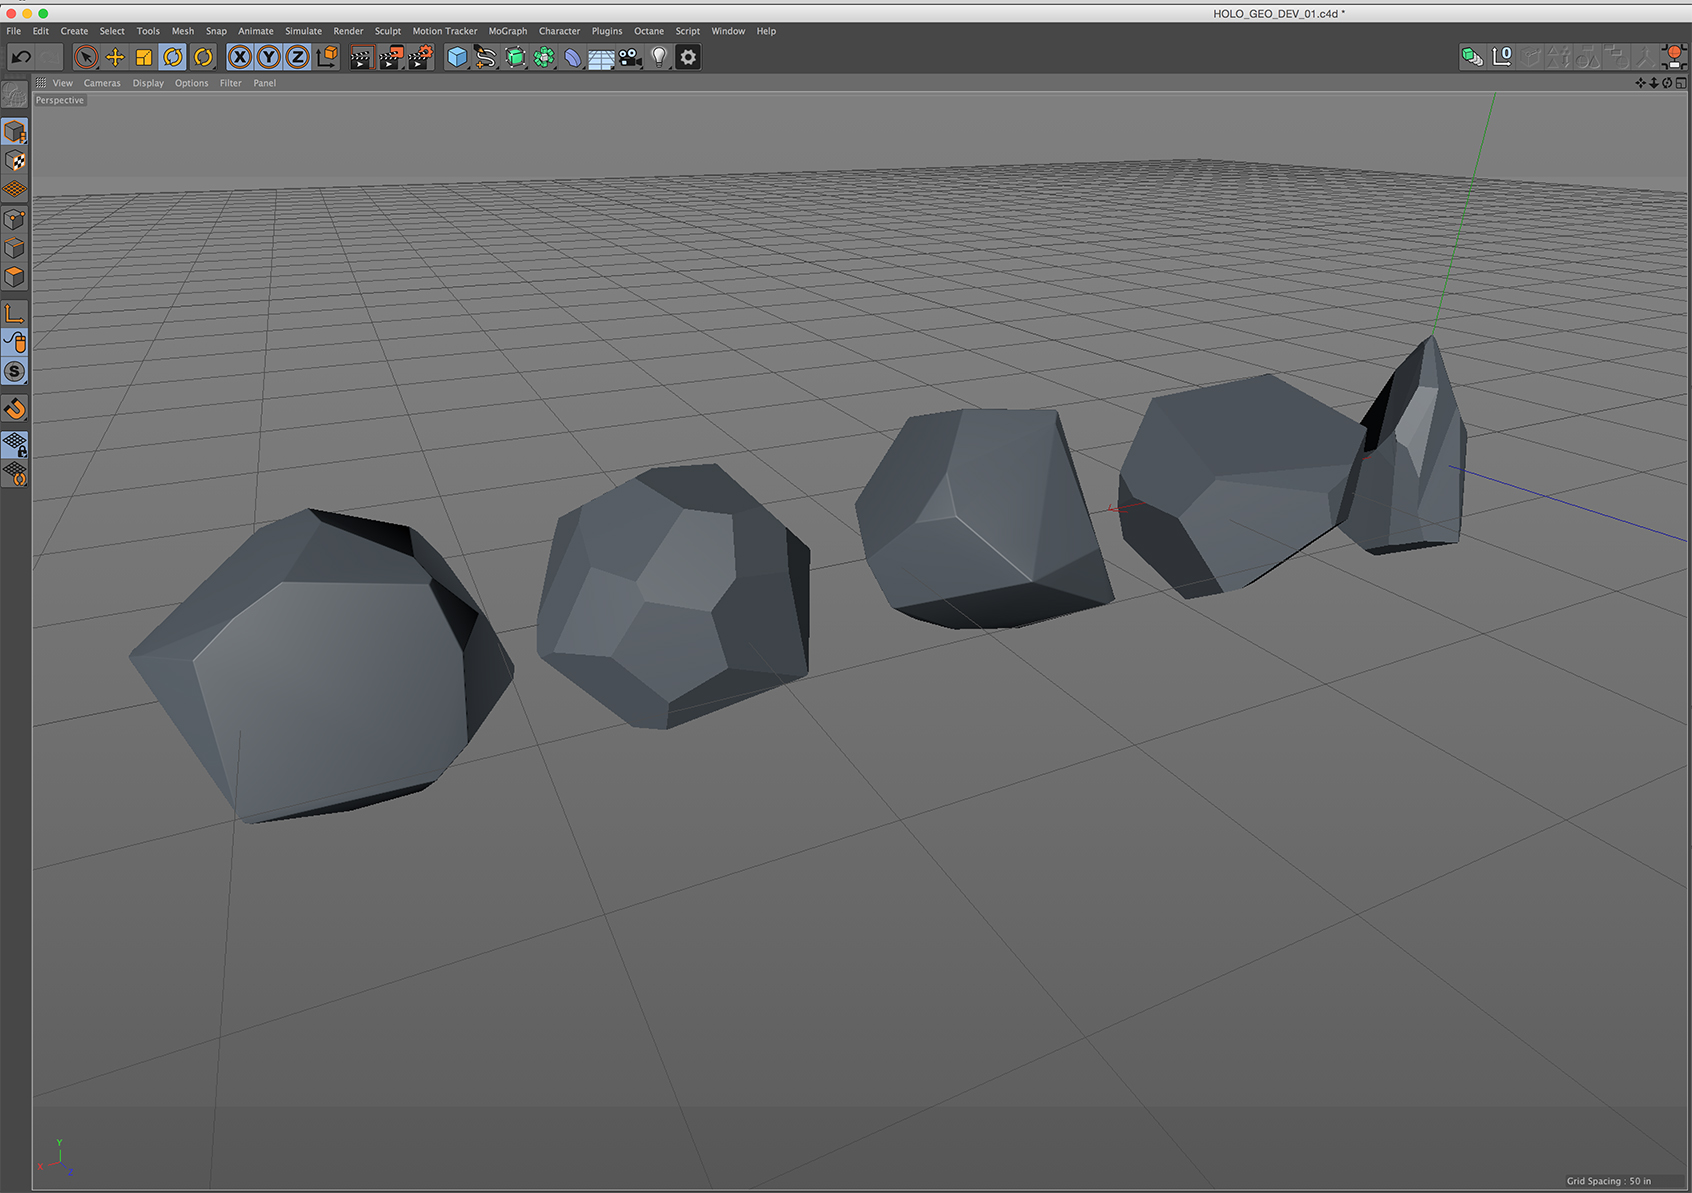Enable Texture mode
Image resolution: width=1692 pixels, height=1193 pixels.
[15, 160]
